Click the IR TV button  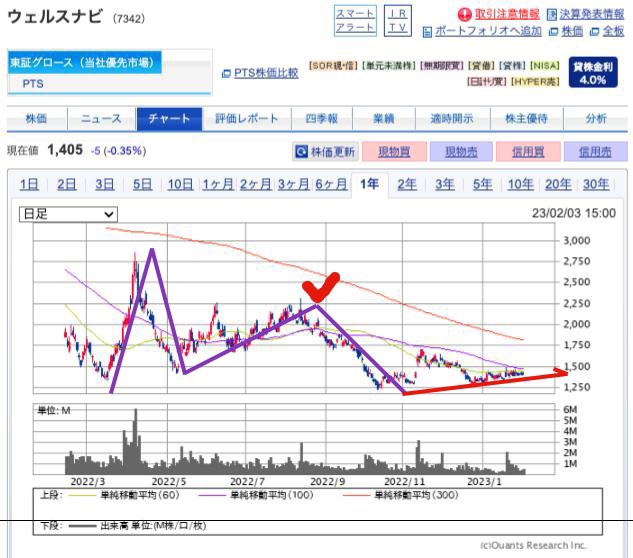pos(398,21)
